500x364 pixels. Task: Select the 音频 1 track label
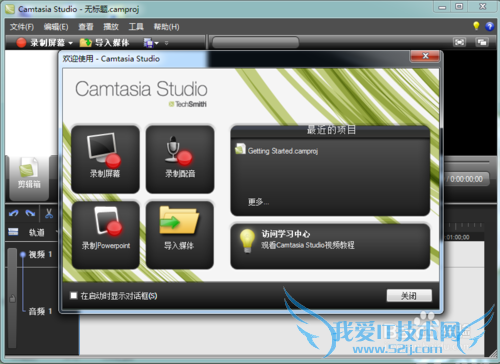point(40,312)
